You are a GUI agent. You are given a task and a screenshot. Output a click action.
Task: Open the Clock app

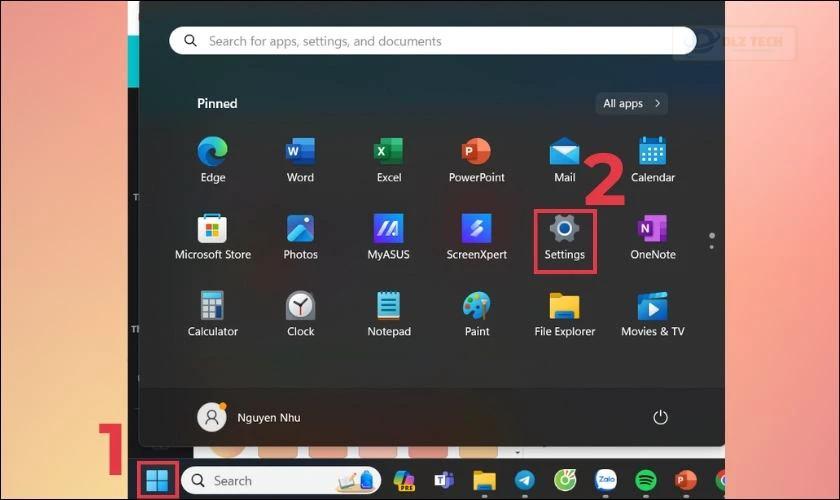300,314
